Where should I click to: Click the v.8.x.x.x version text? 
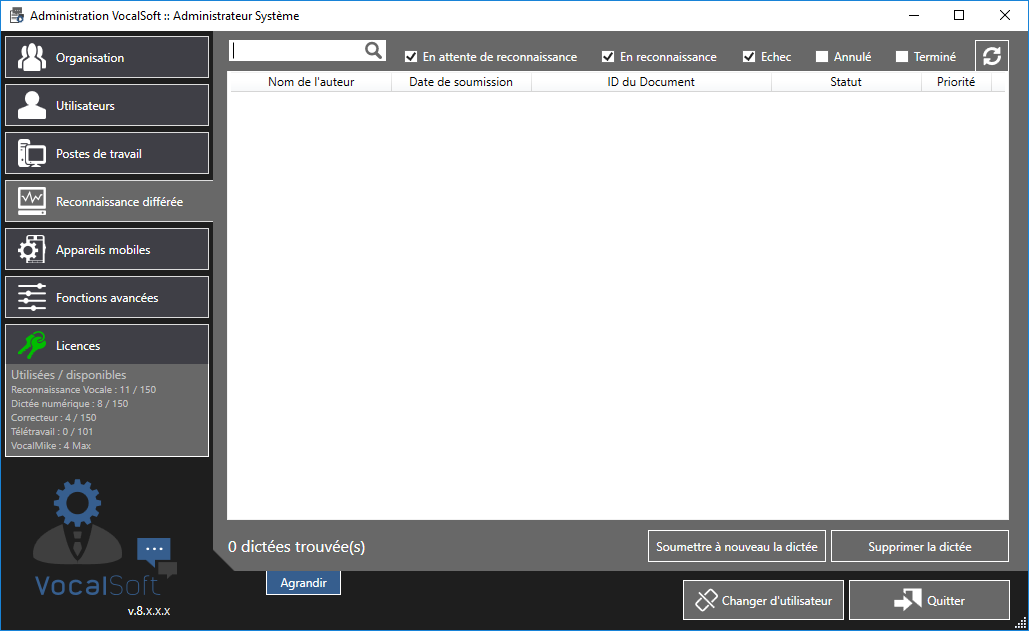tap(149, 611)
